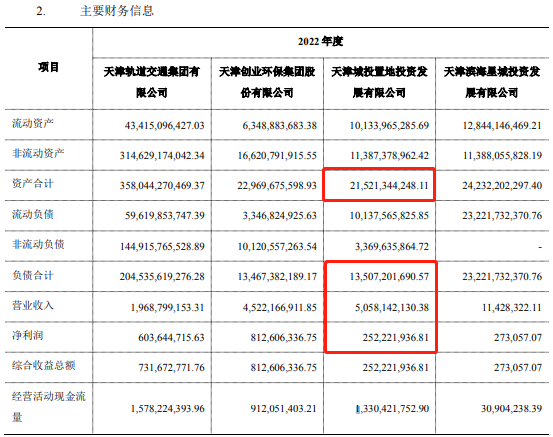Screen dimensions: 553x437
Task: Click the heading 主要财务信息
Action: [x=117, y=11]
